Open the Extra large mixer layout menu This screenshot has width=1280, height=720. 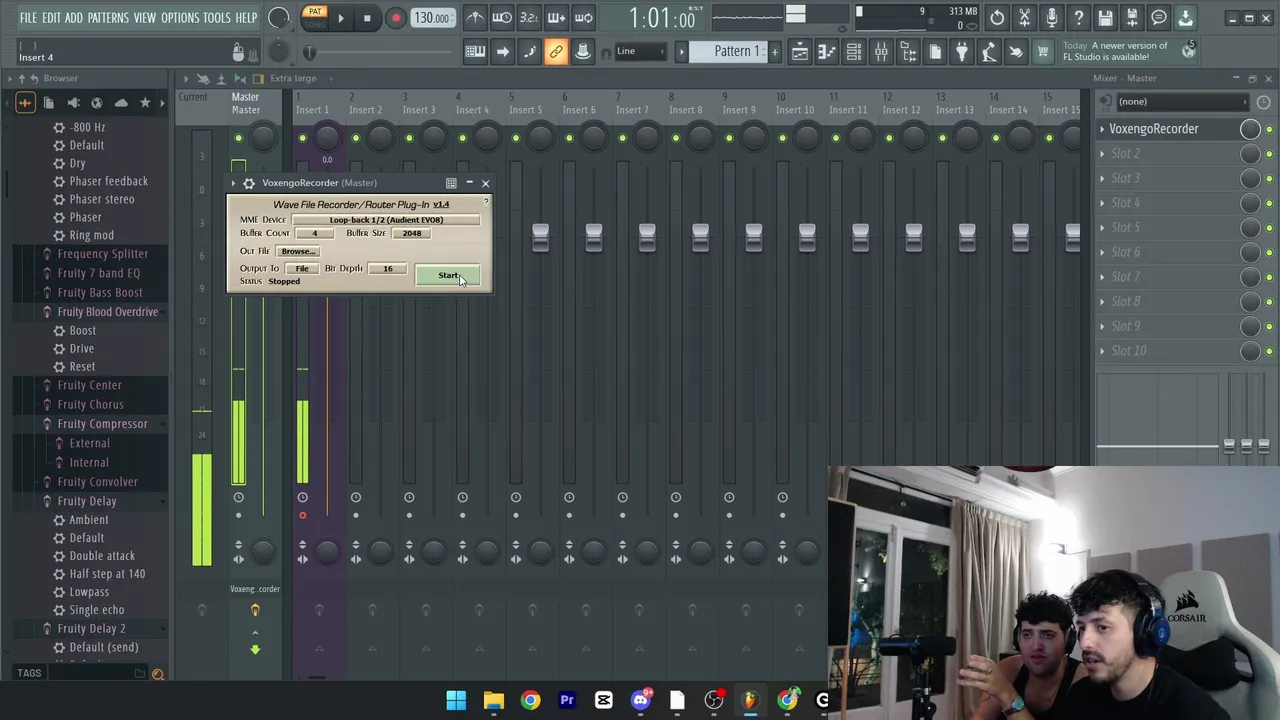292,78
